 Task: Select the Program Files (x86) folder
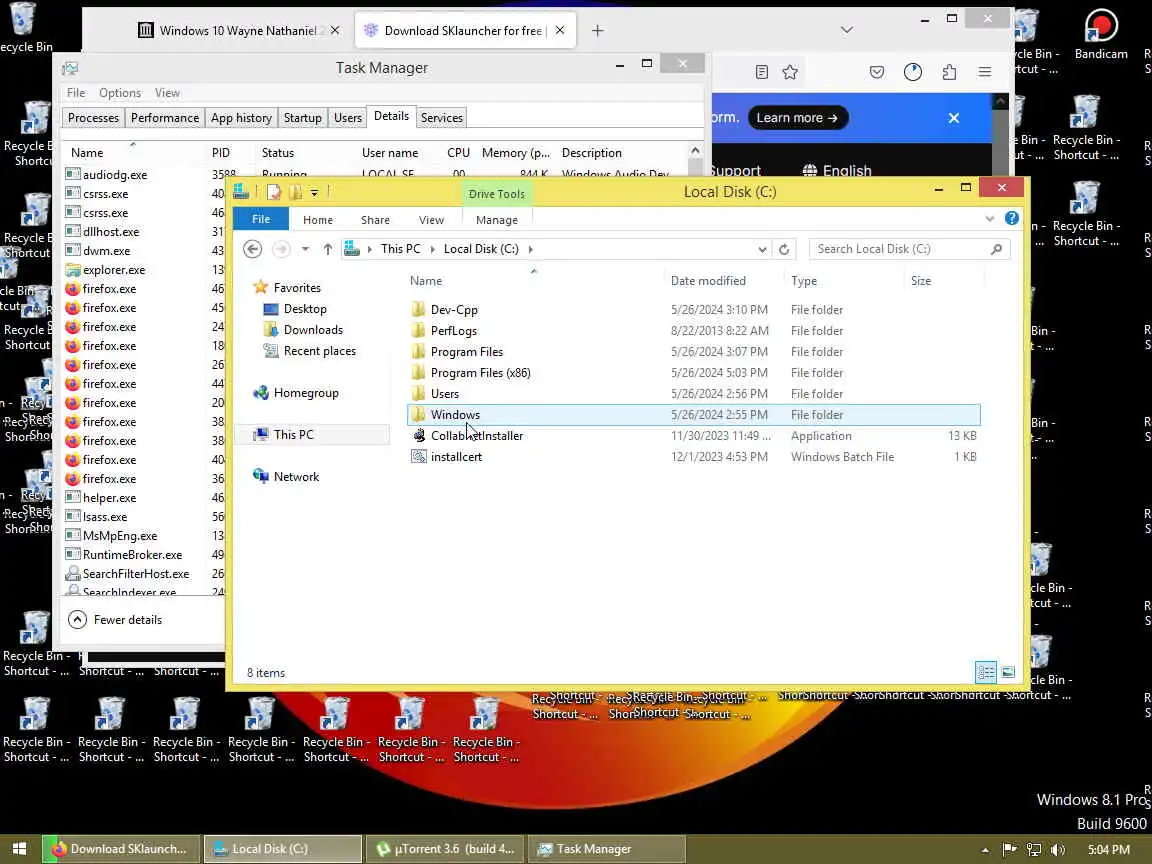pyautogui.click(x=694, y=372)
